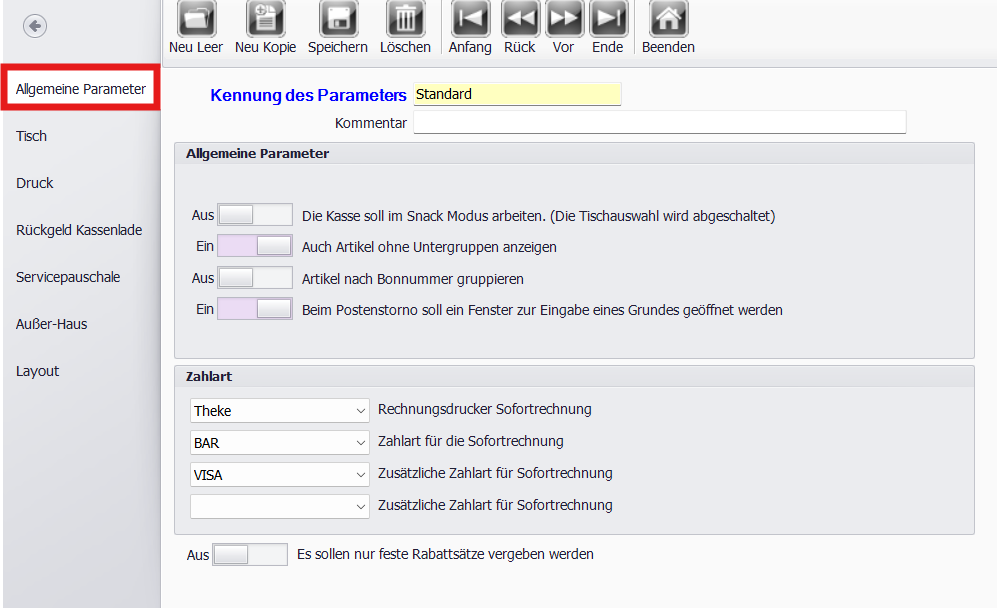This screenshot has width=997, height=608.
Task: Open the empty Zusätzliche Zahlart dropdown
Action: [x=280, y=507]
